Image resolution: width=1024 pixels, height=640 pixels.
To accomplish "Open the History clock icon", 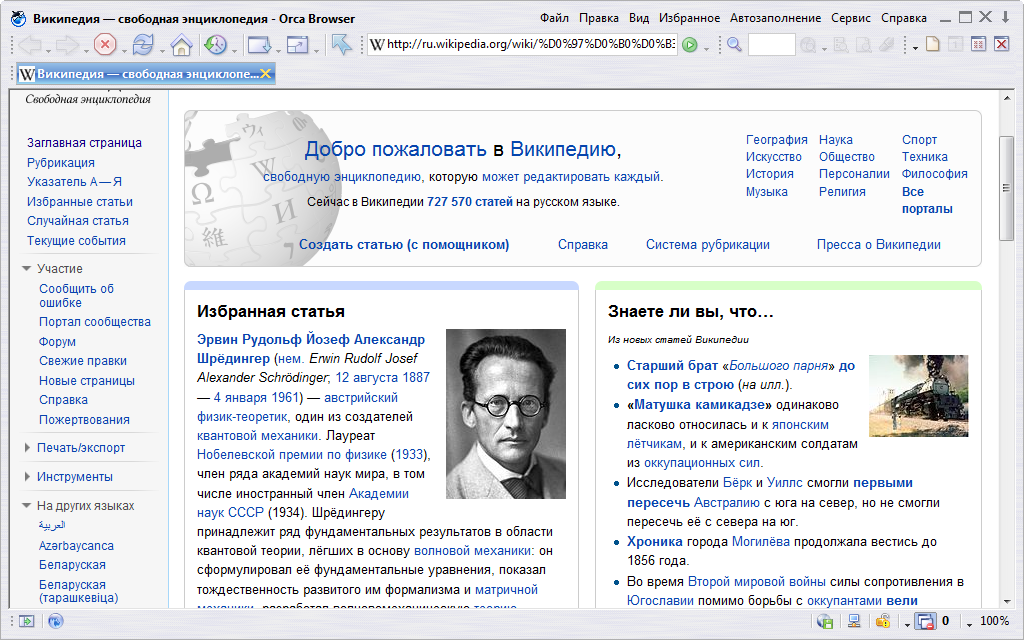I will click(x=215, y=44).
